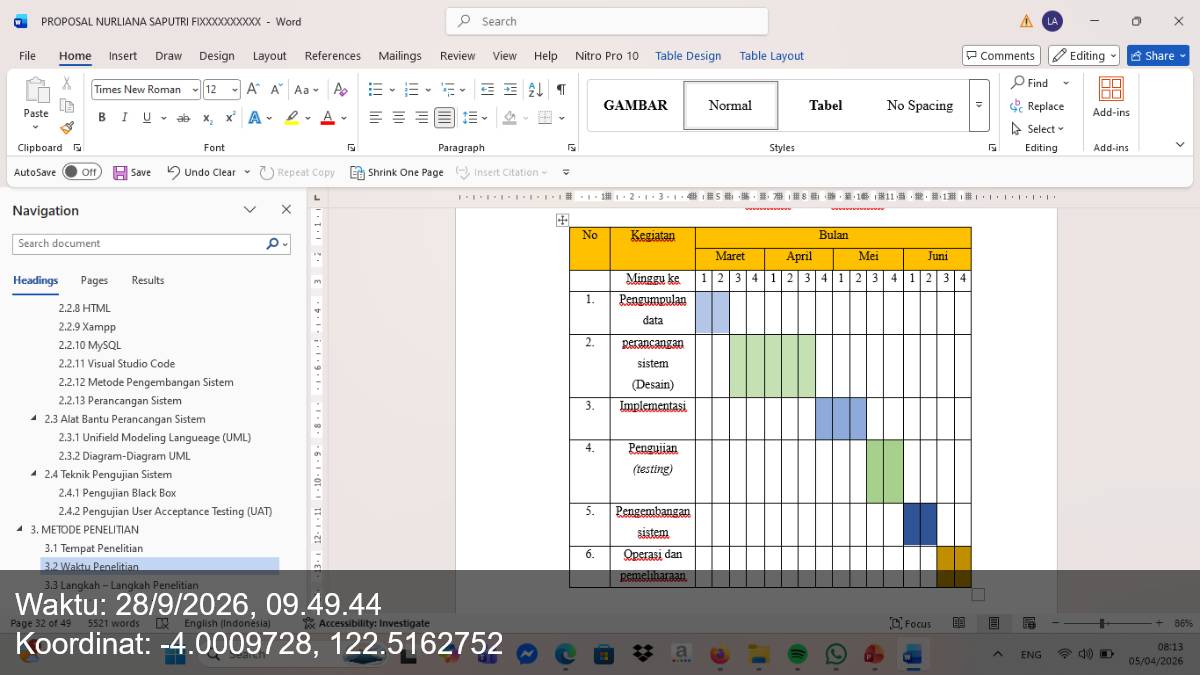The width and height of the screenshot is (1200, 675).
Task: Click the table move handle icon
Action: [x=562, y=220]
